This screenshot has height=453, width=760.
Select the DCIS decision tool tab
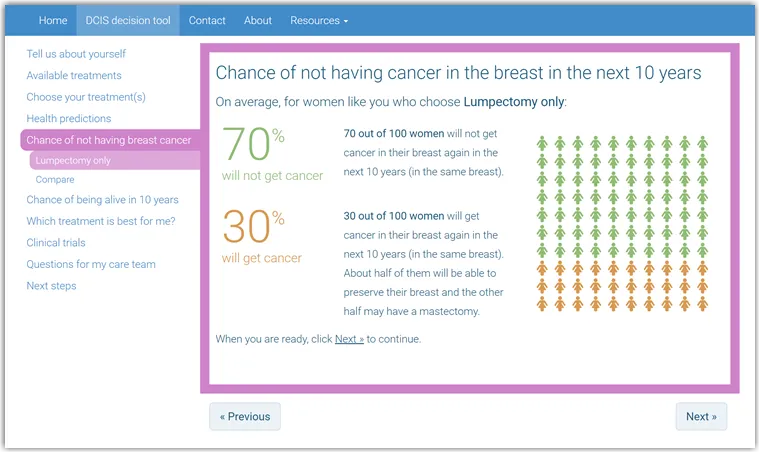click(x=128, y=20)
